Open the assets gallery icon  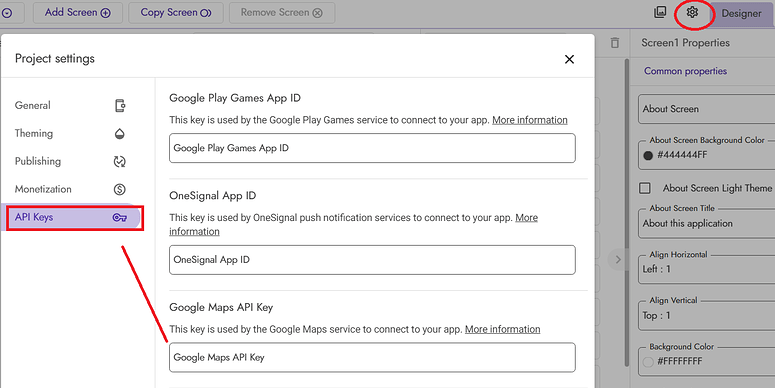660,12
